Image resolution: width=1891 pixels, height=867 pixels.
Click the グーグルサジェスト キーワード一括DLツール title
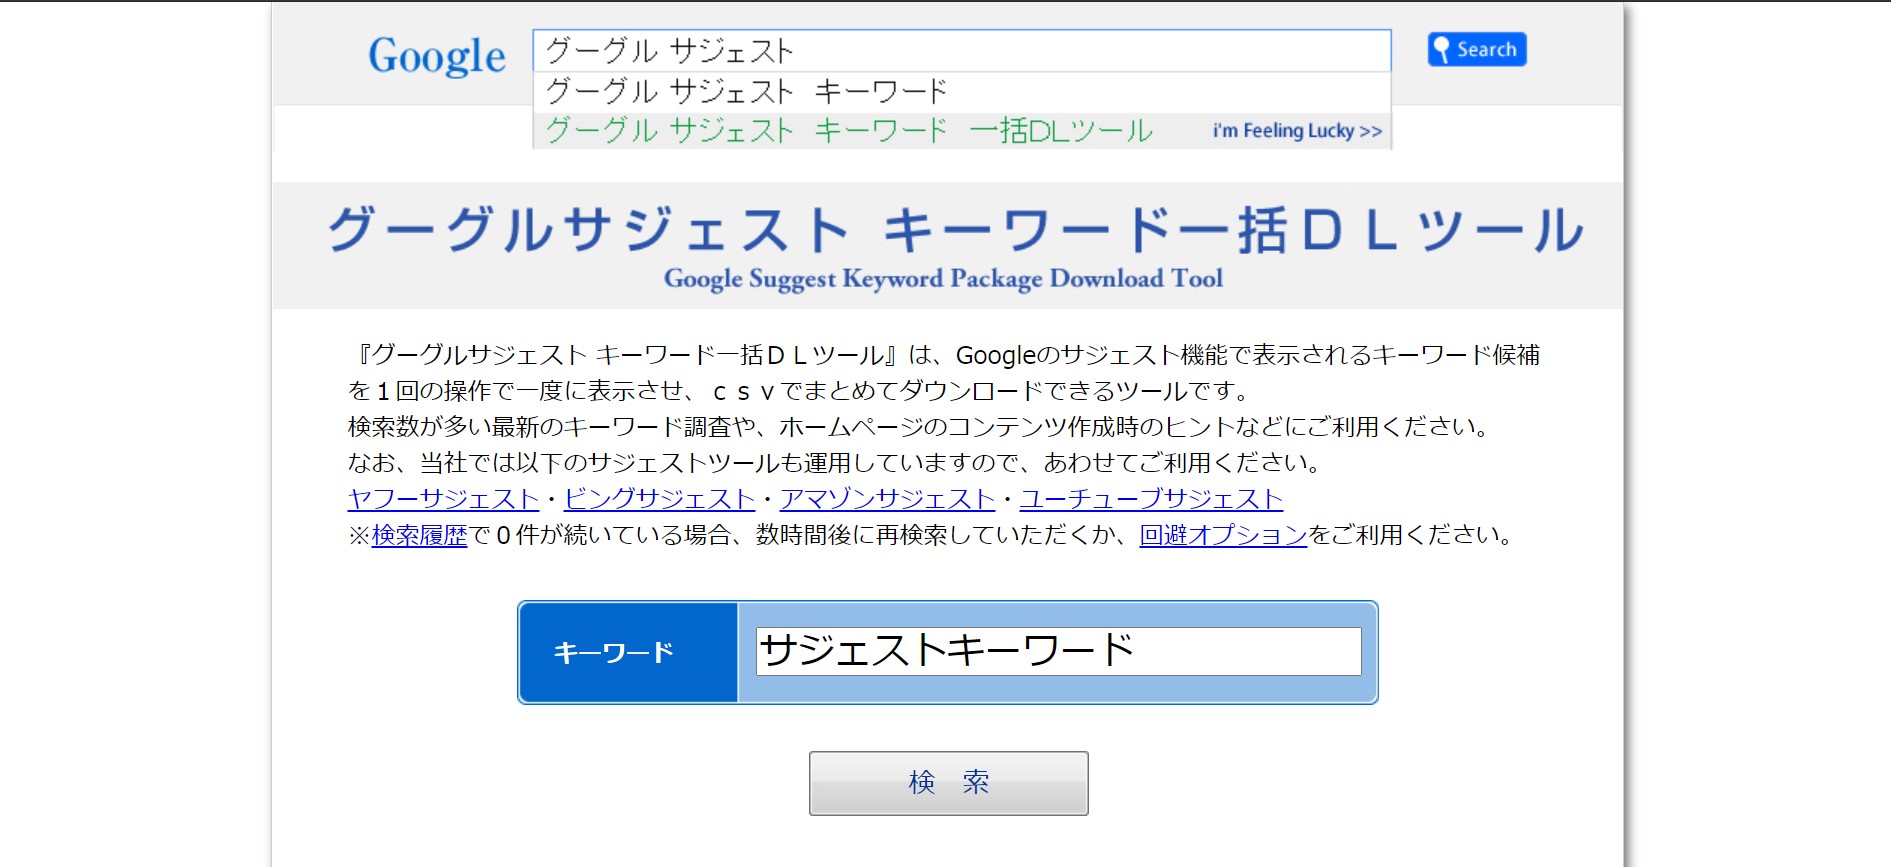tap(955, 229)
